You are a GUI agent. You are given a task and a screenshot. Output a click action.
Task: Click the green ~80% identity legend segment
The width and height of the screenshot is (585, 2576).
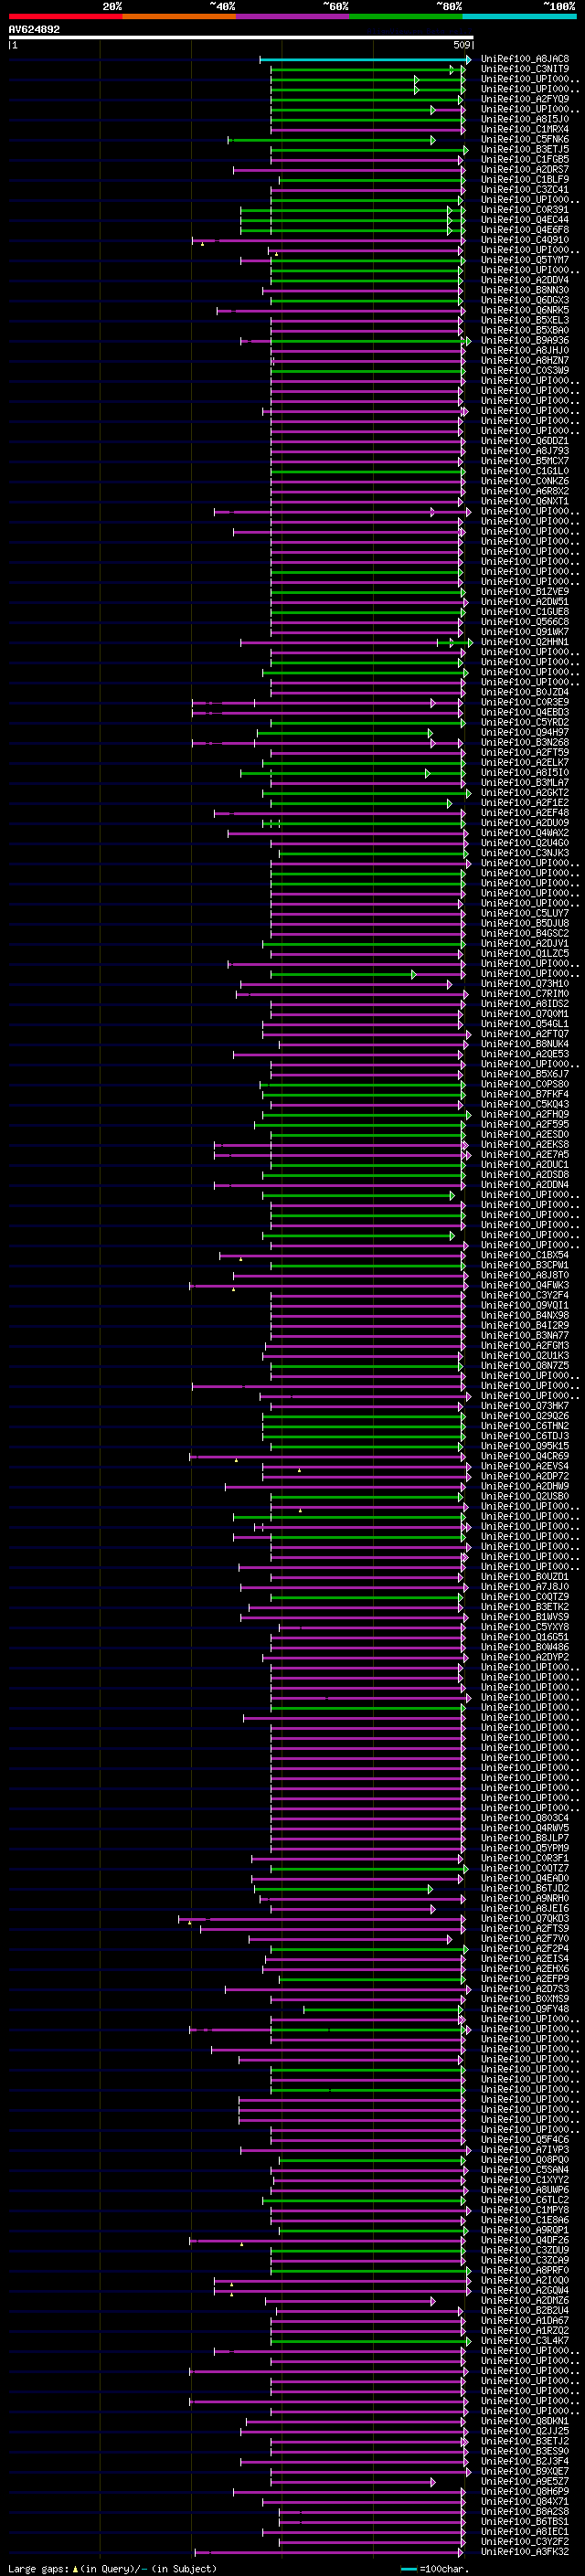tap(406, 16)
